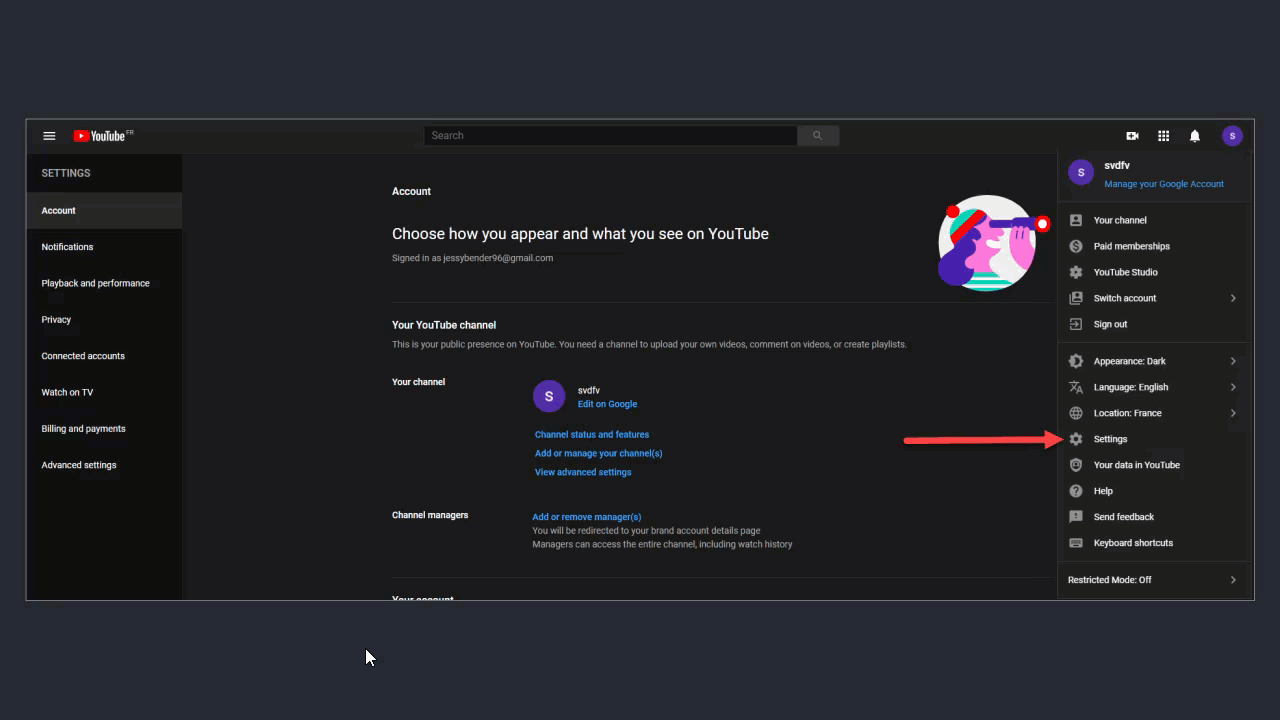Click Add or remove manager(s) link

tap(587, 517)
